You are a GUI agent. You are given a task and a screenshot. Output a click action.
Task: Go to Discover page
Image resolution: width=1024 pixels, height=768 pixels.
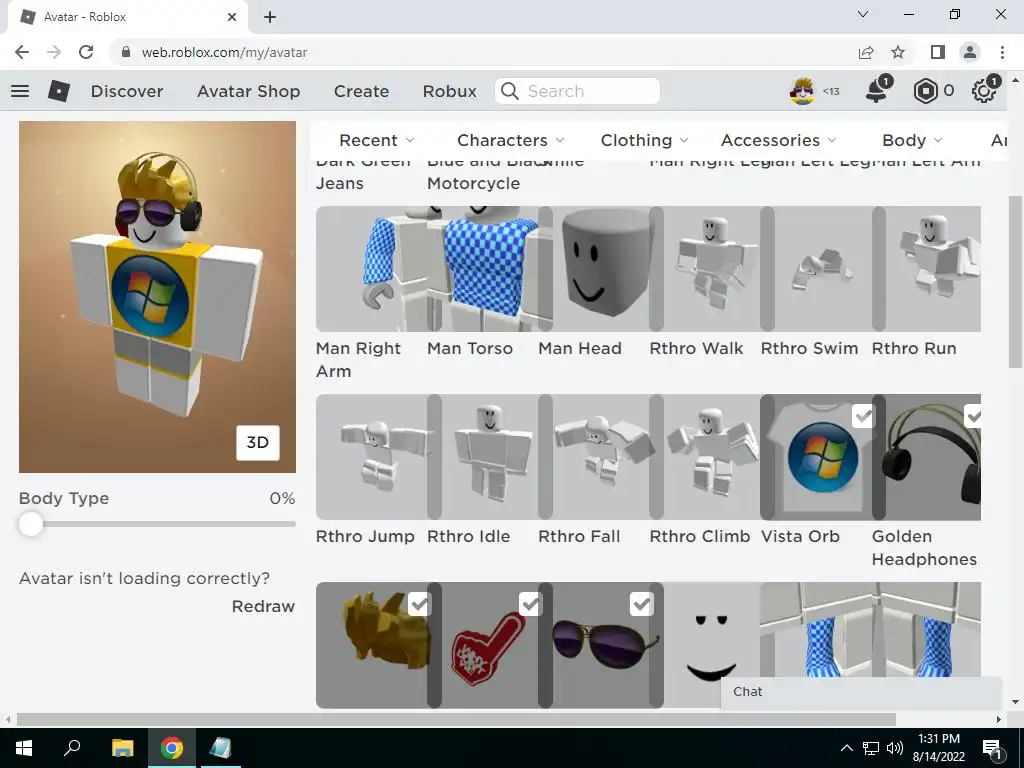[x=127, y=91]
